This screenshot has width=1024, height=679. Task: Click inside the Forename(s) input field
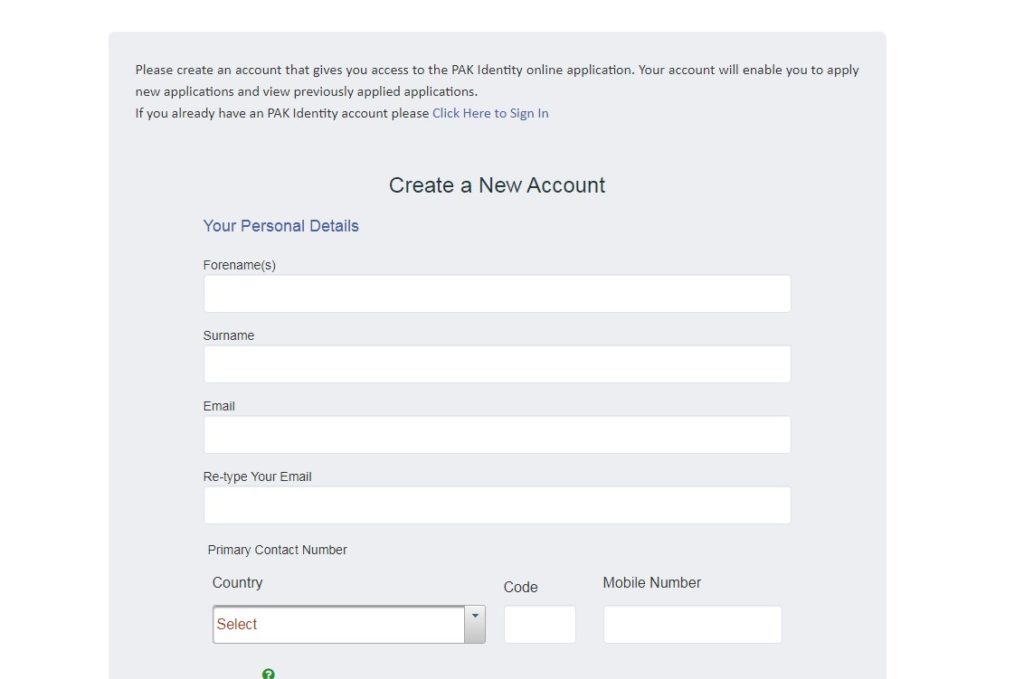(x=497, y=293)
